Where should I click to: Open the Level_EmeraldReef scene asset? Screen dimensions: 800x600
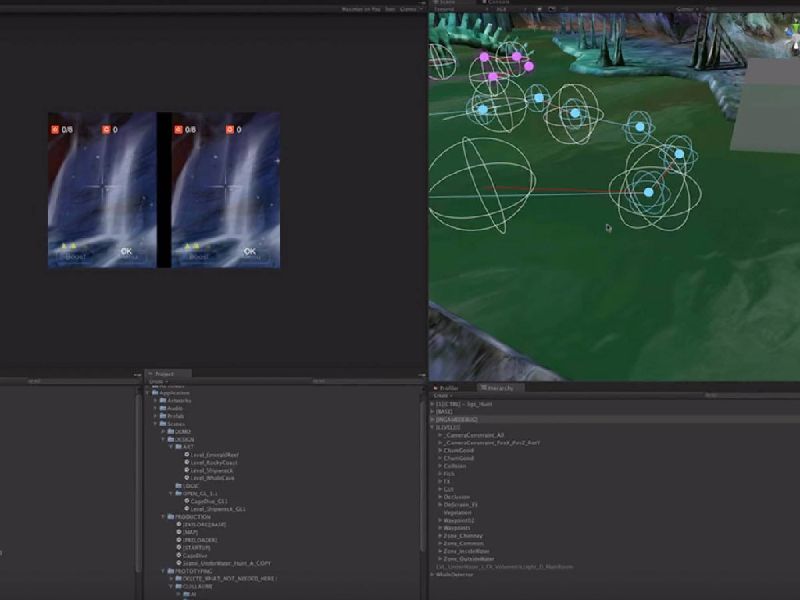coord(215,455)
